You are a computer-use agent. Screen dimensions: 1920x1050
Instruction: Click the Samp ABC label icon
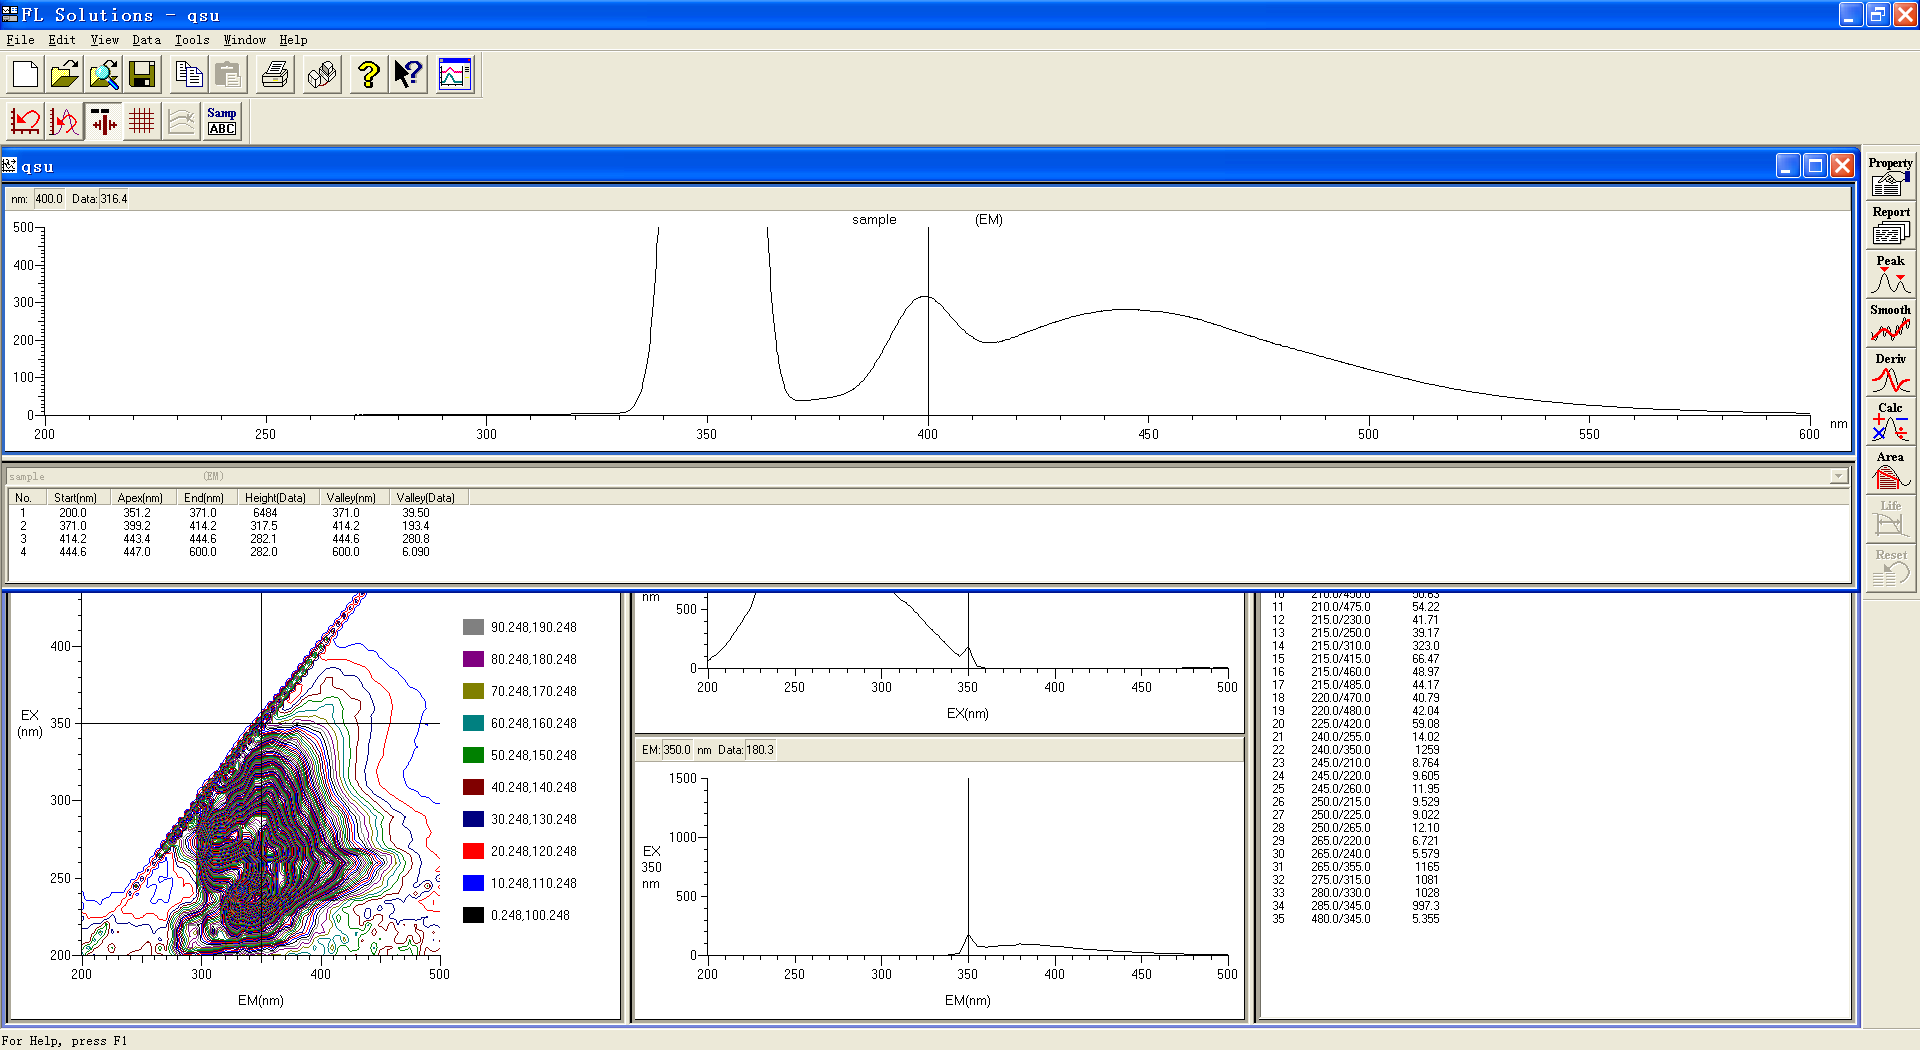222,122
